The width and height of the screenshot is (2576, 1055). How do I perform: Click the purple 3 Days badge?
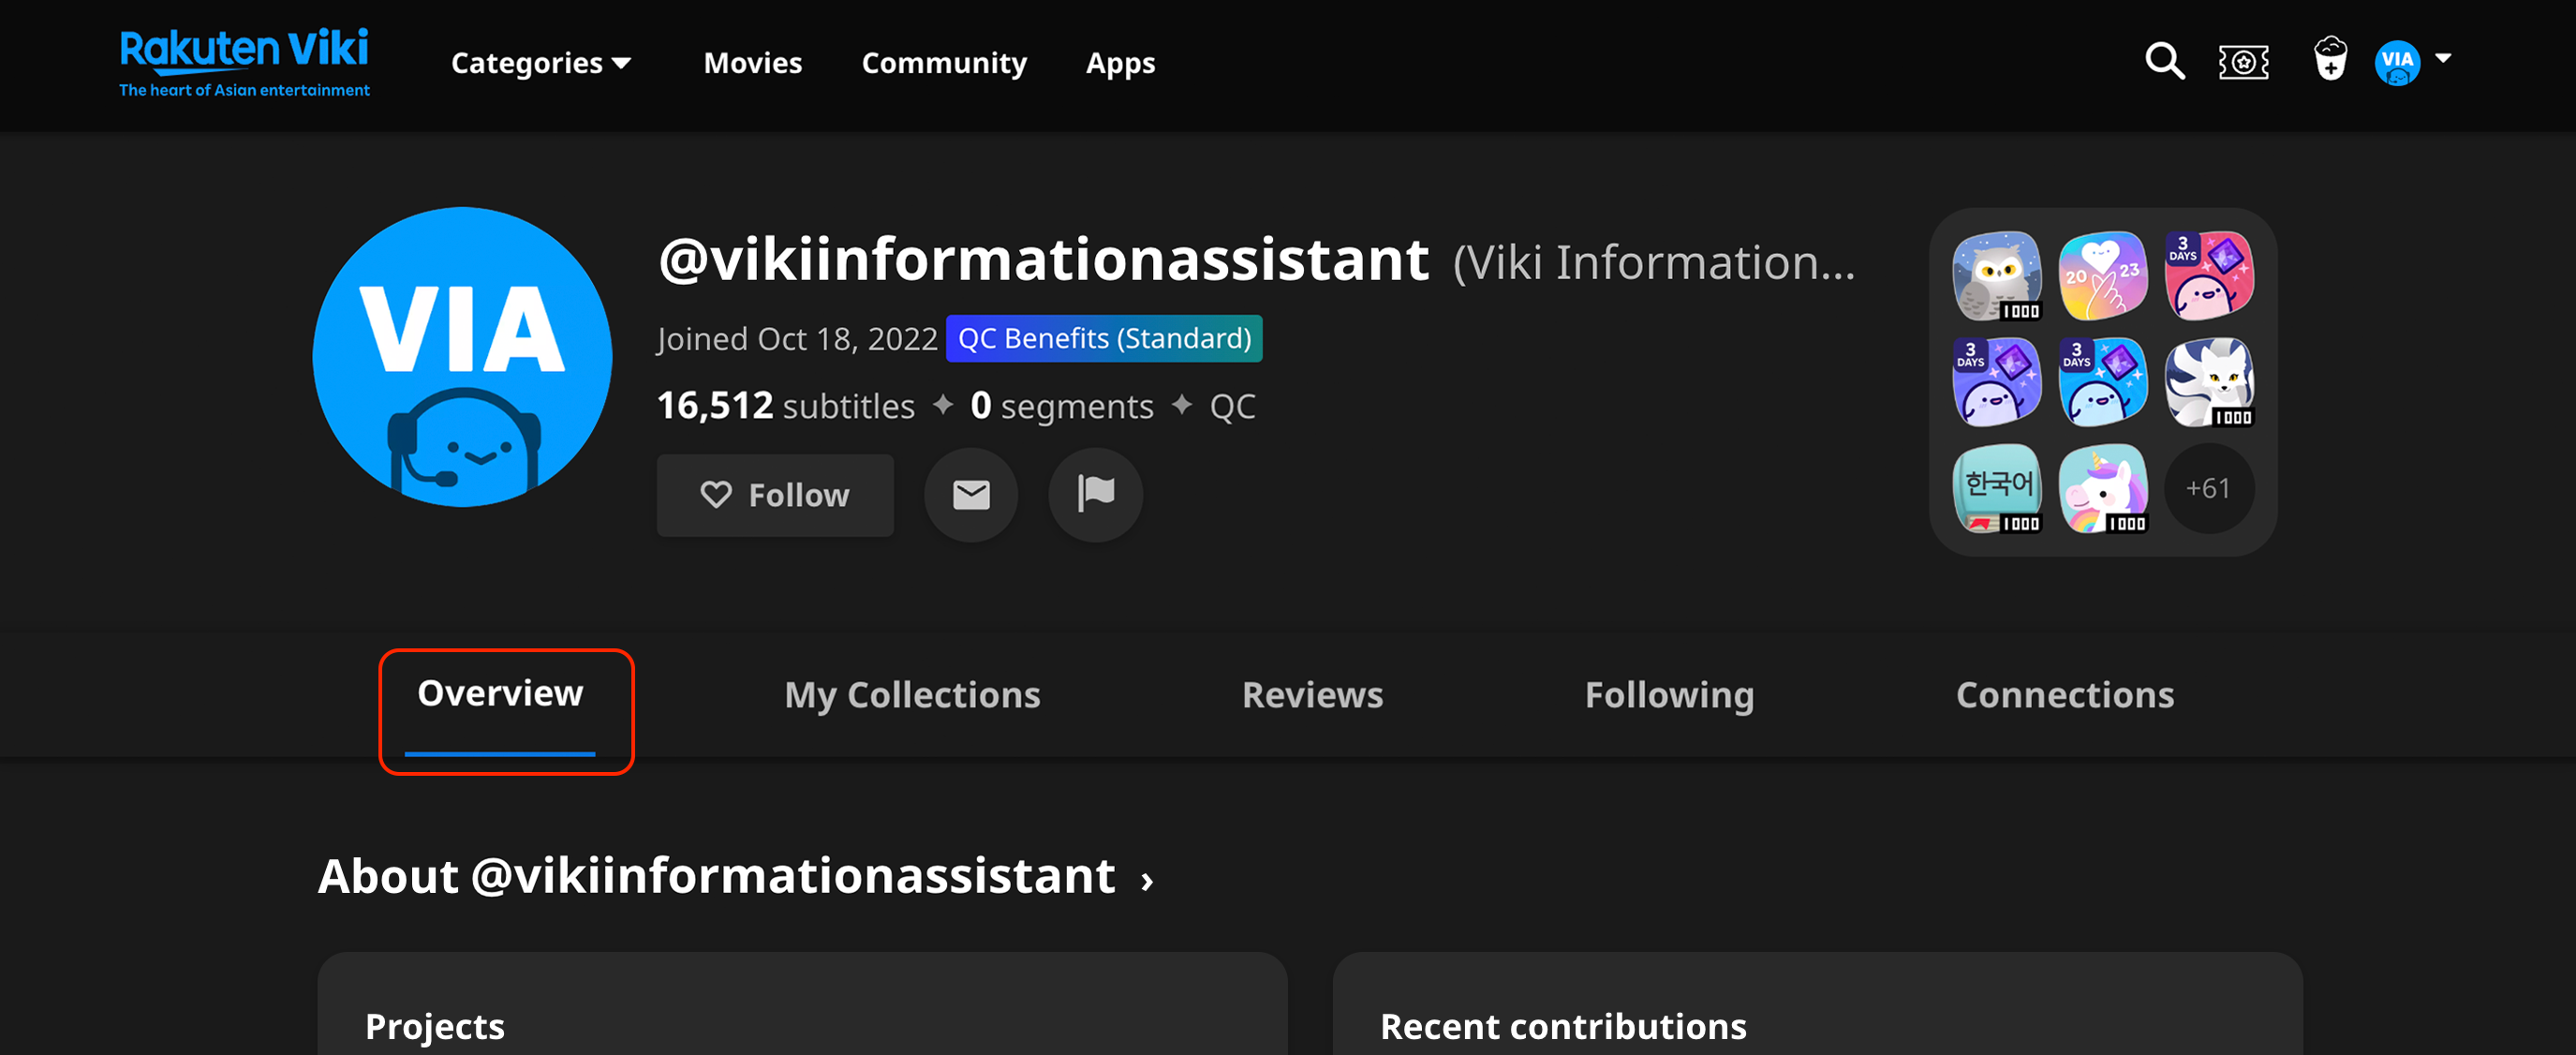tap(1997, 382)
